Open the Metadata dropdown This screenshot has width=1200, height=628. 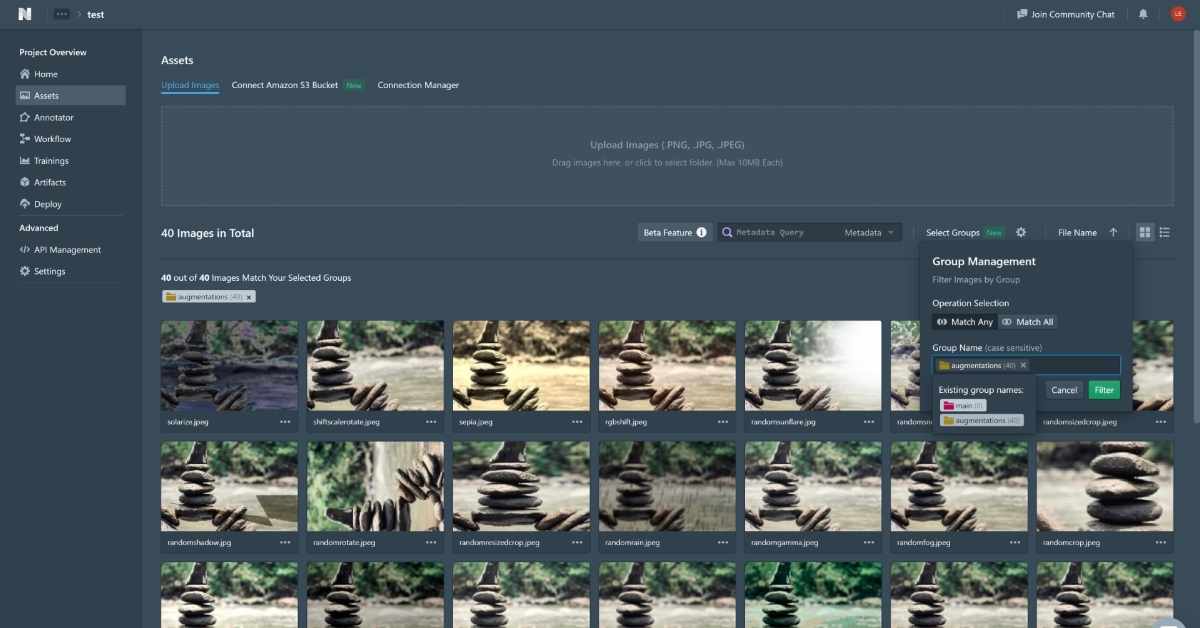coord(869,232)
